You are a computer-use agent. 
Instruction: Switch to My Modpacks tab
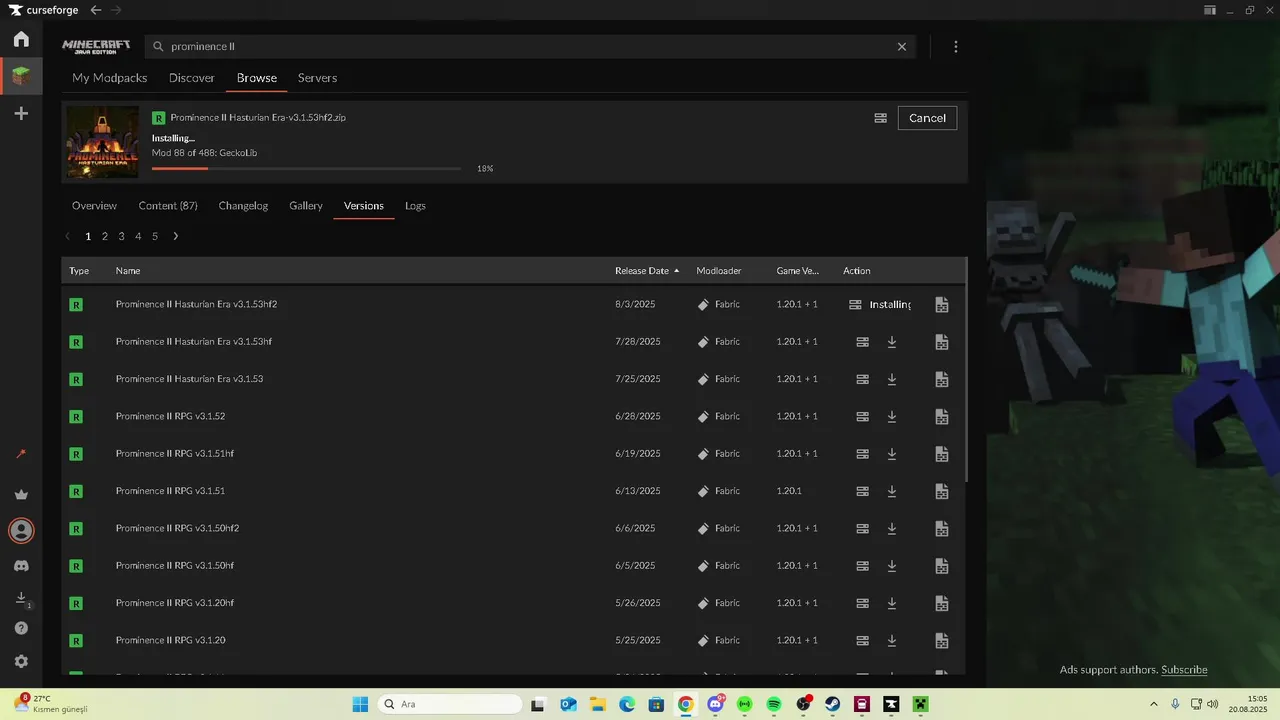tap(110, 78)
